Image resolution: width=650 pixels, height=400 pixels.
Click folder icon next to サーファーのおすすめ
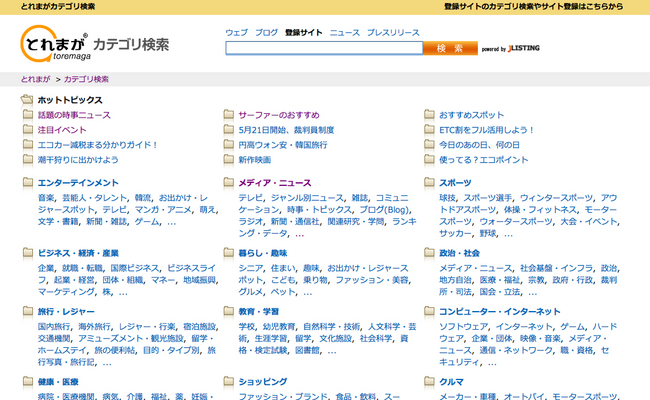228,114
